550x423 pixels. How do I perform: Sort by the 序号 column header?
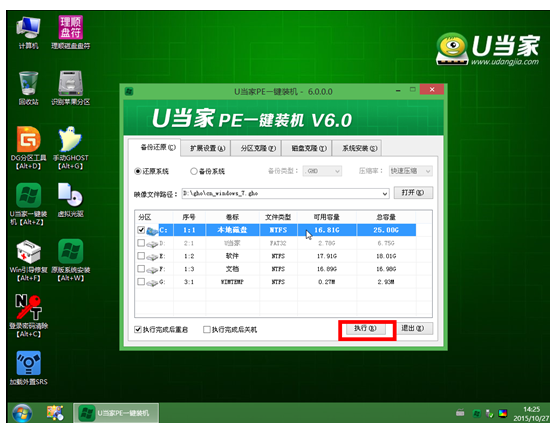pos(189,217)
